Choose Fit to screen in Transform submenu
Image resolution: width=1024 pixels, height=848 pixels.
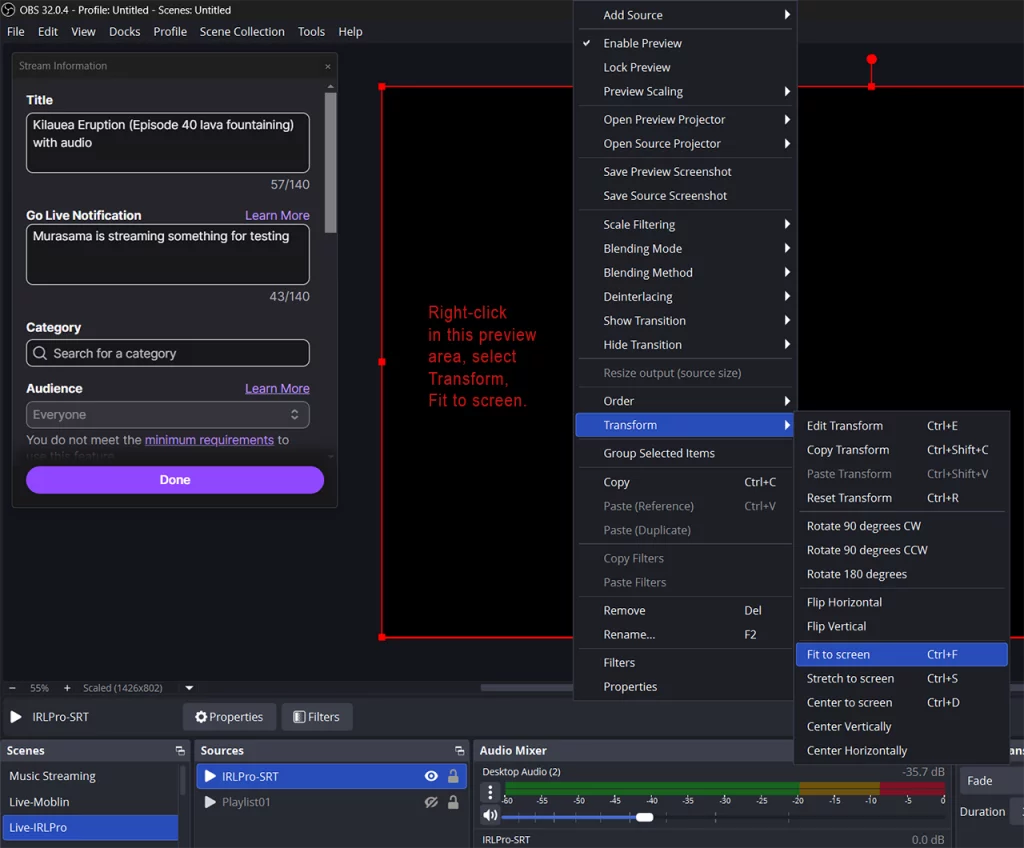point(838,654)
